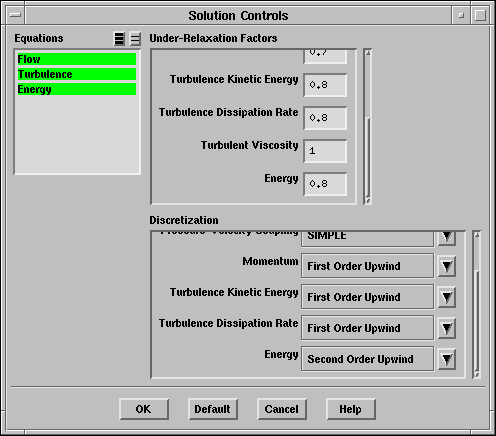Click Momentum First Order Upwind box
The height and width of the screenshot is (436, 496).
tap(367, 266)
